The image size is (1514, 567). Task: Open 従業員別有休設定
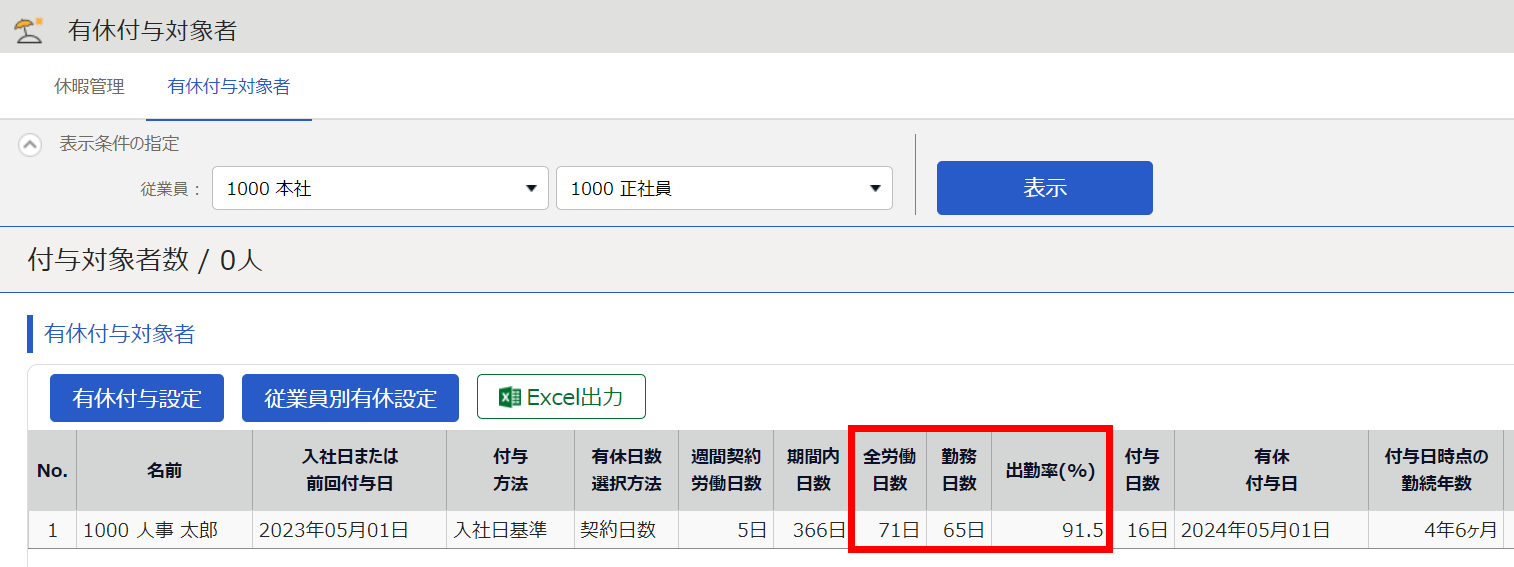[350, 398]
